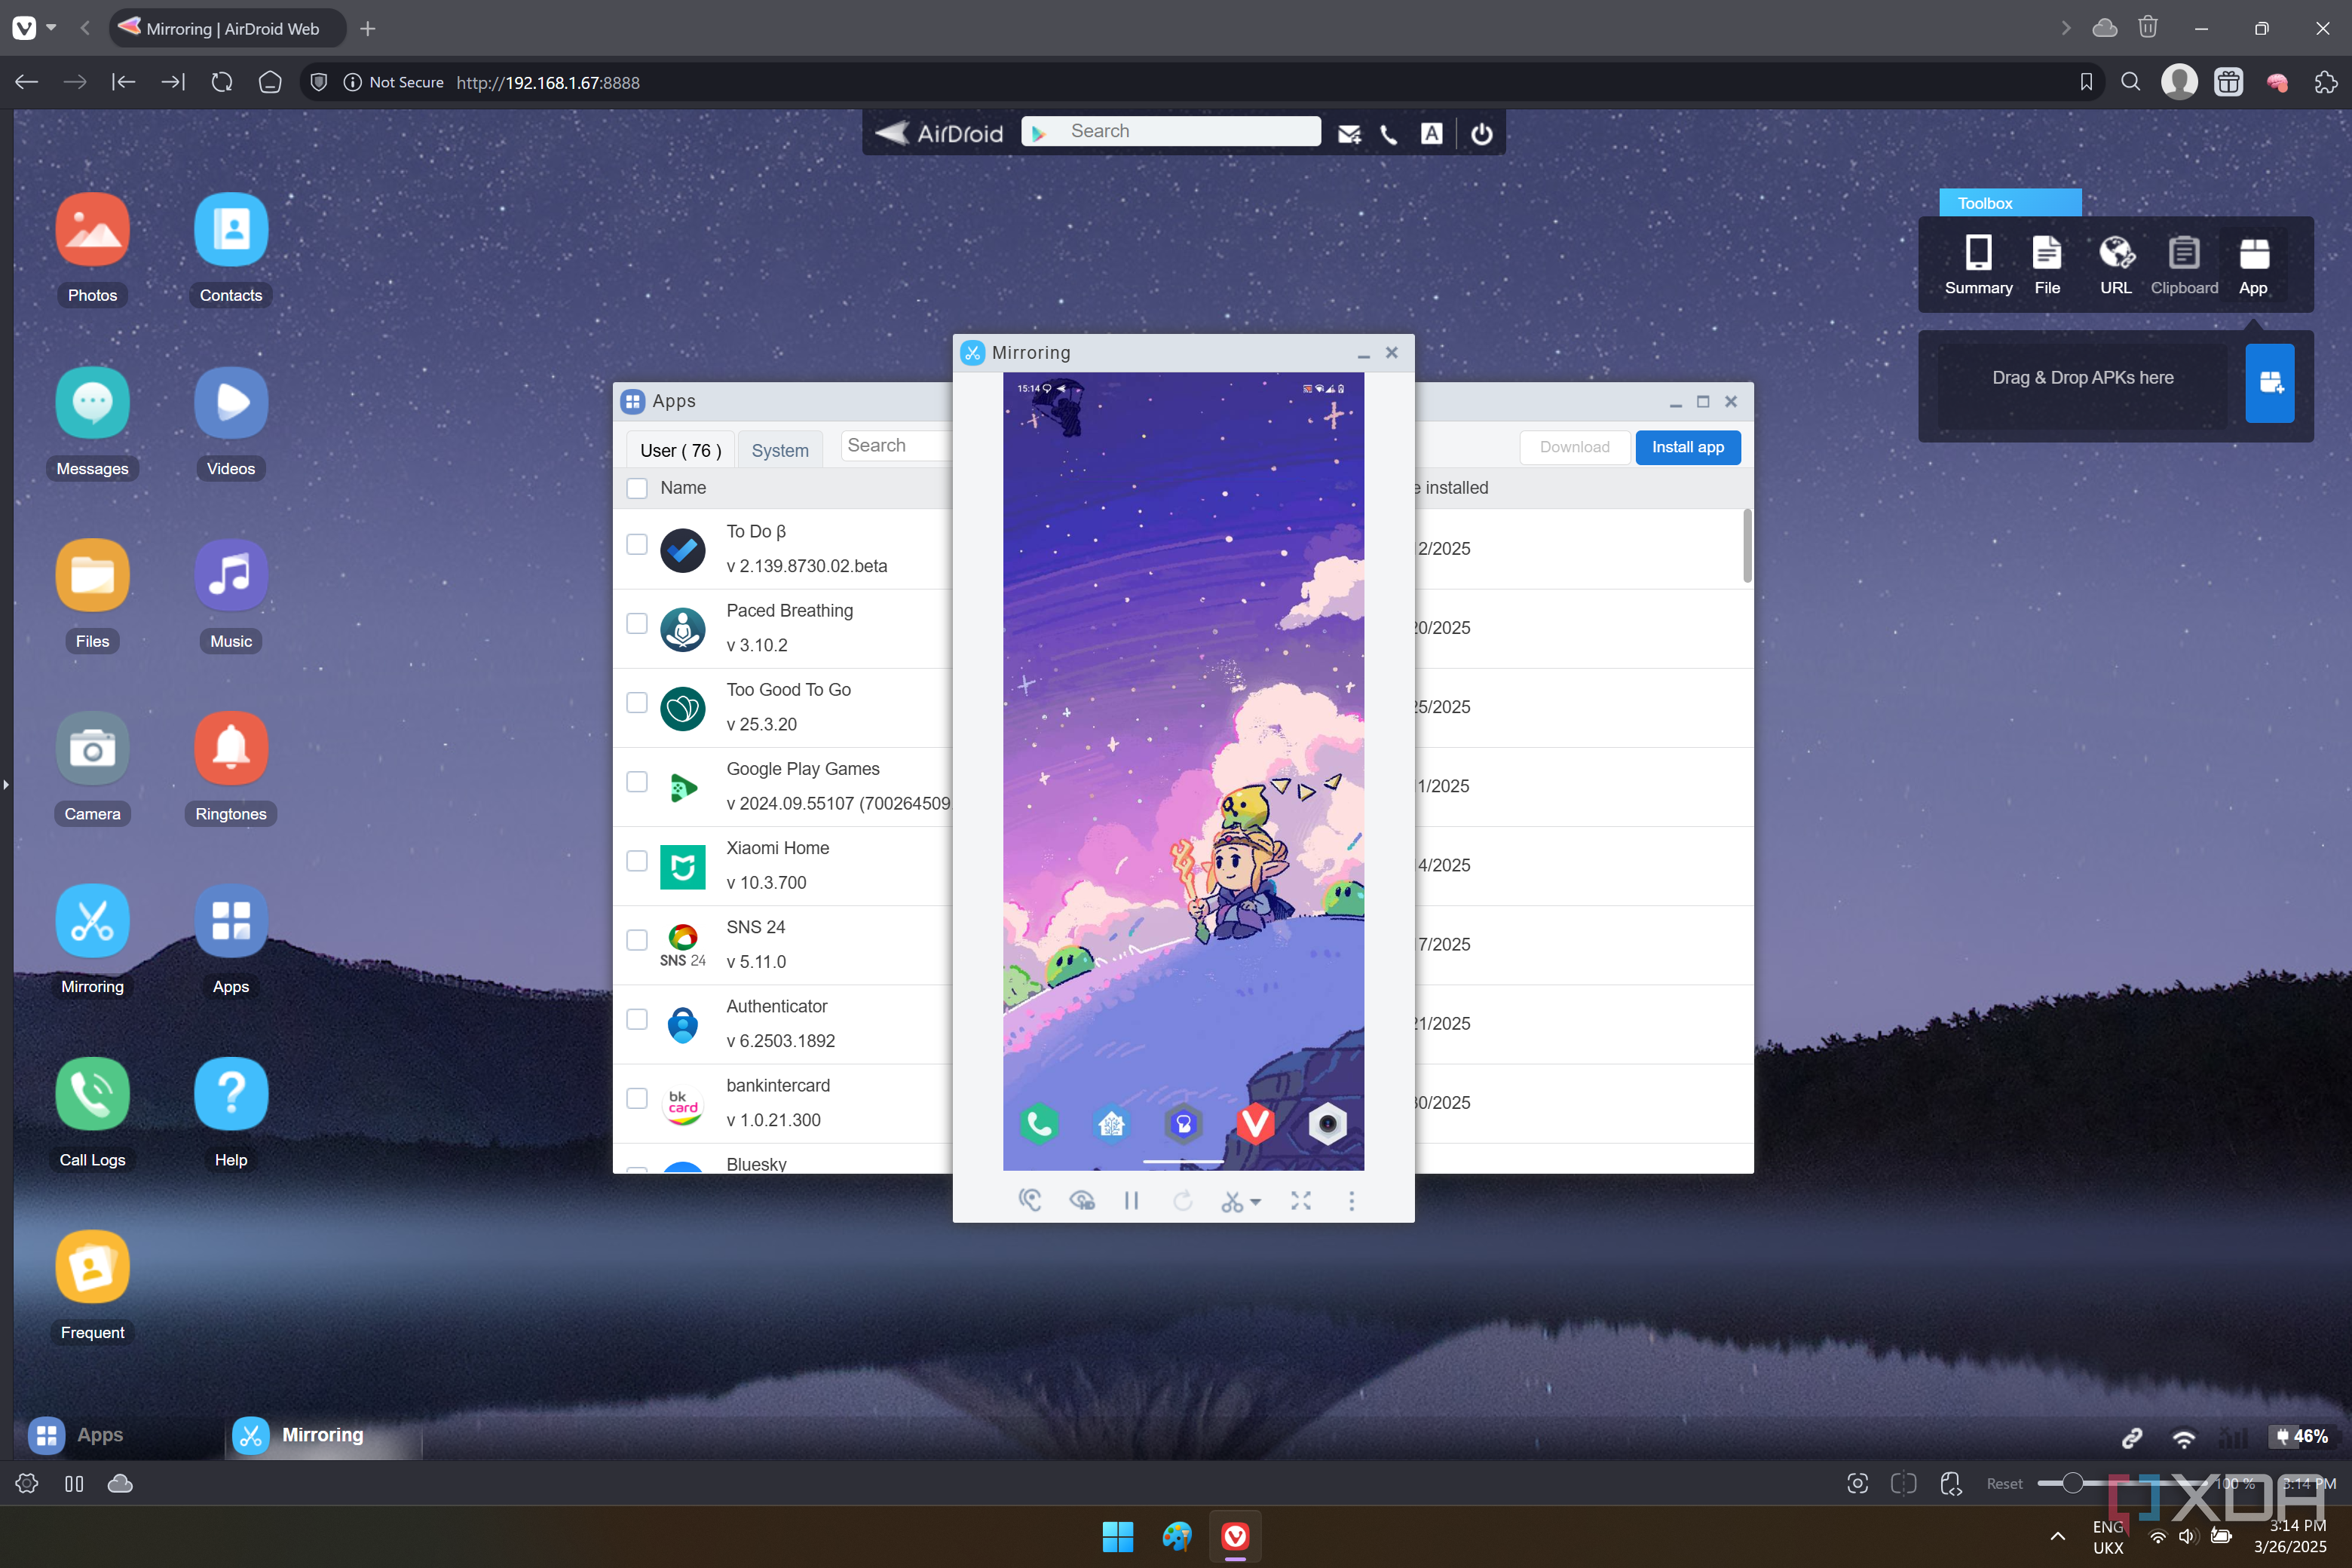2352x1568 pixels.
Task: Select the User ( 76 ) tab
Action: tap(681, 450)
